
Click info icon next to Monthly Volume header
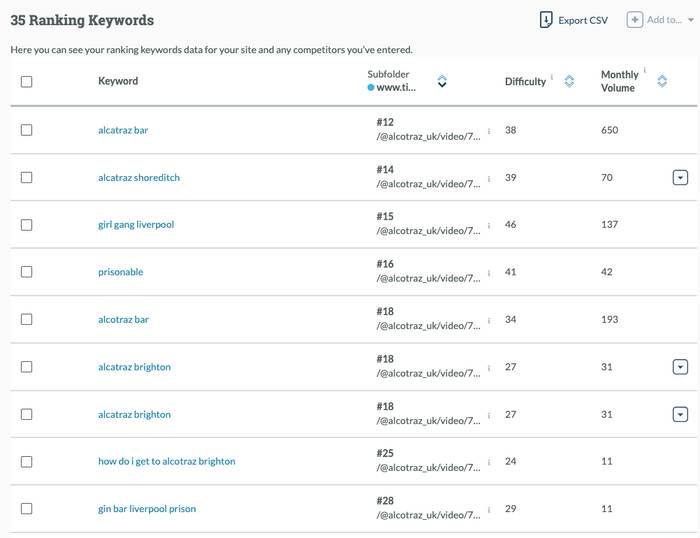click(645, 71)
